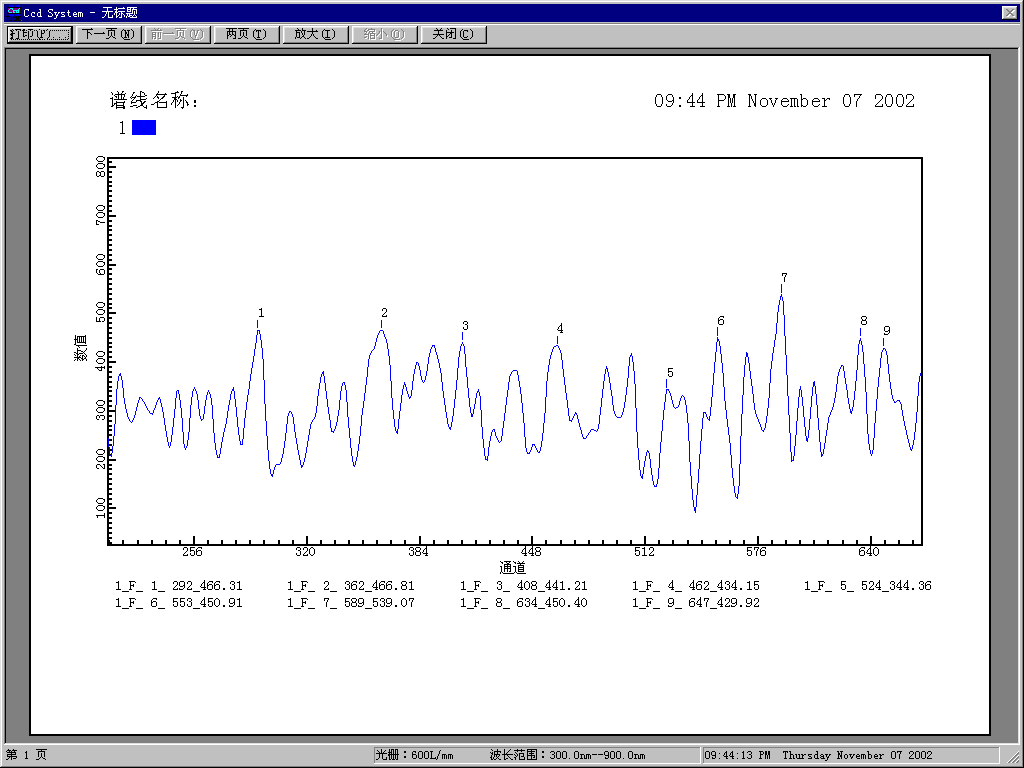Viewport: 1024px width, 768px height.
Task: Click the Ccd System title bar icon
Action: coord(13,12)
